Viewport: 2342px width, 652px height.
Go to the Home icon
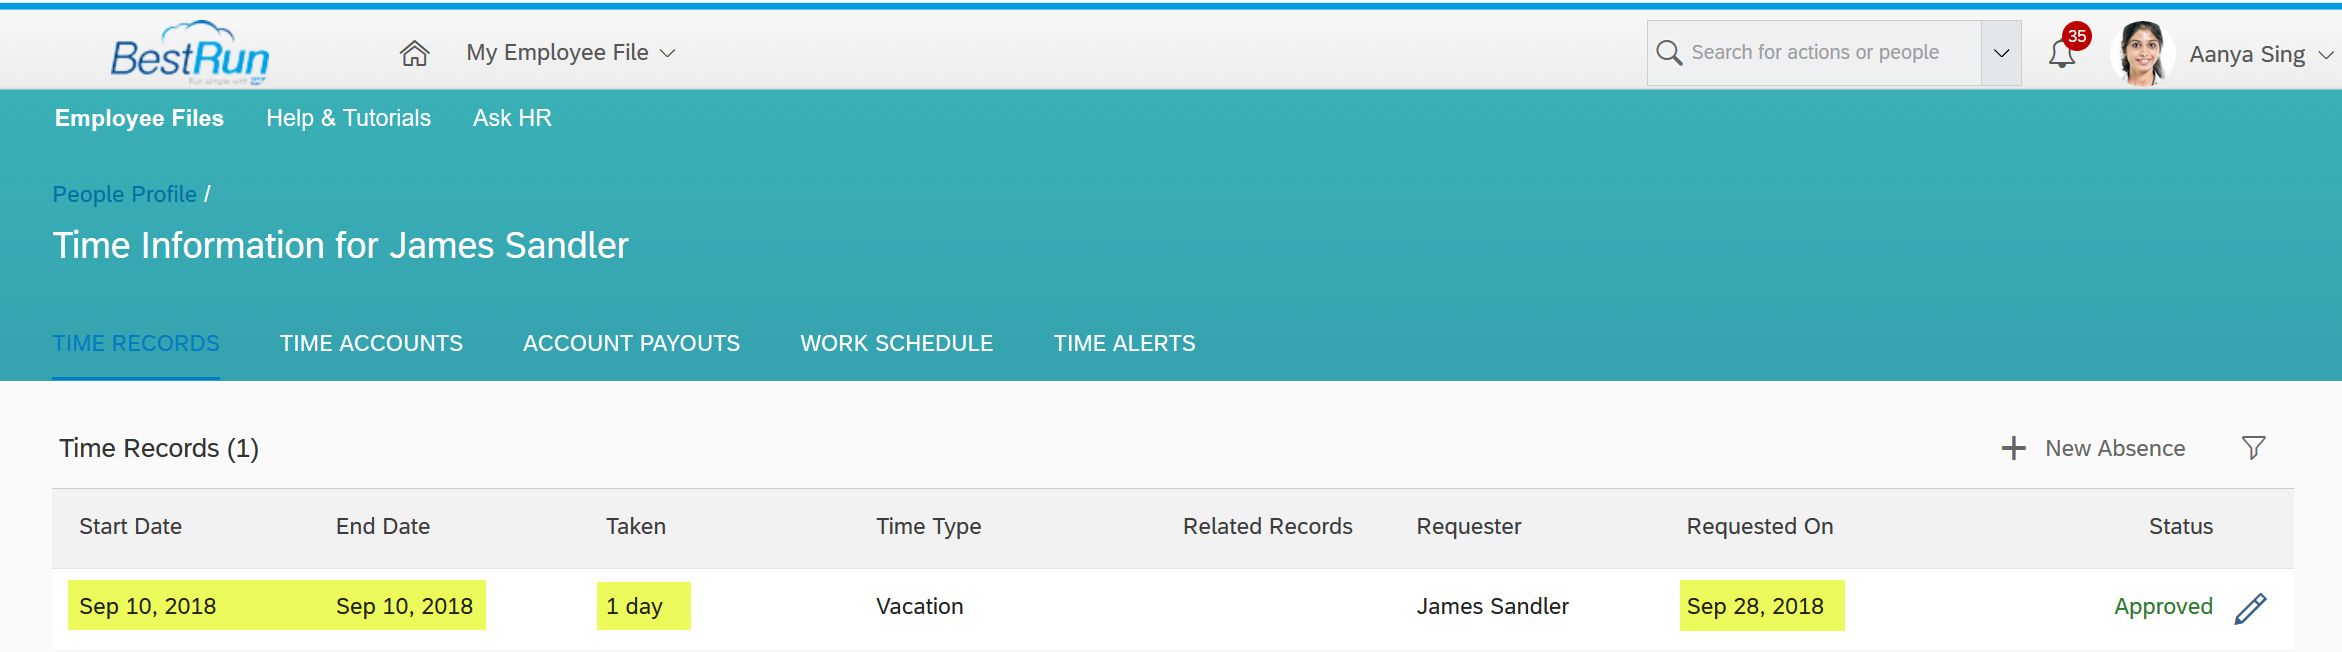pos(414,53)
